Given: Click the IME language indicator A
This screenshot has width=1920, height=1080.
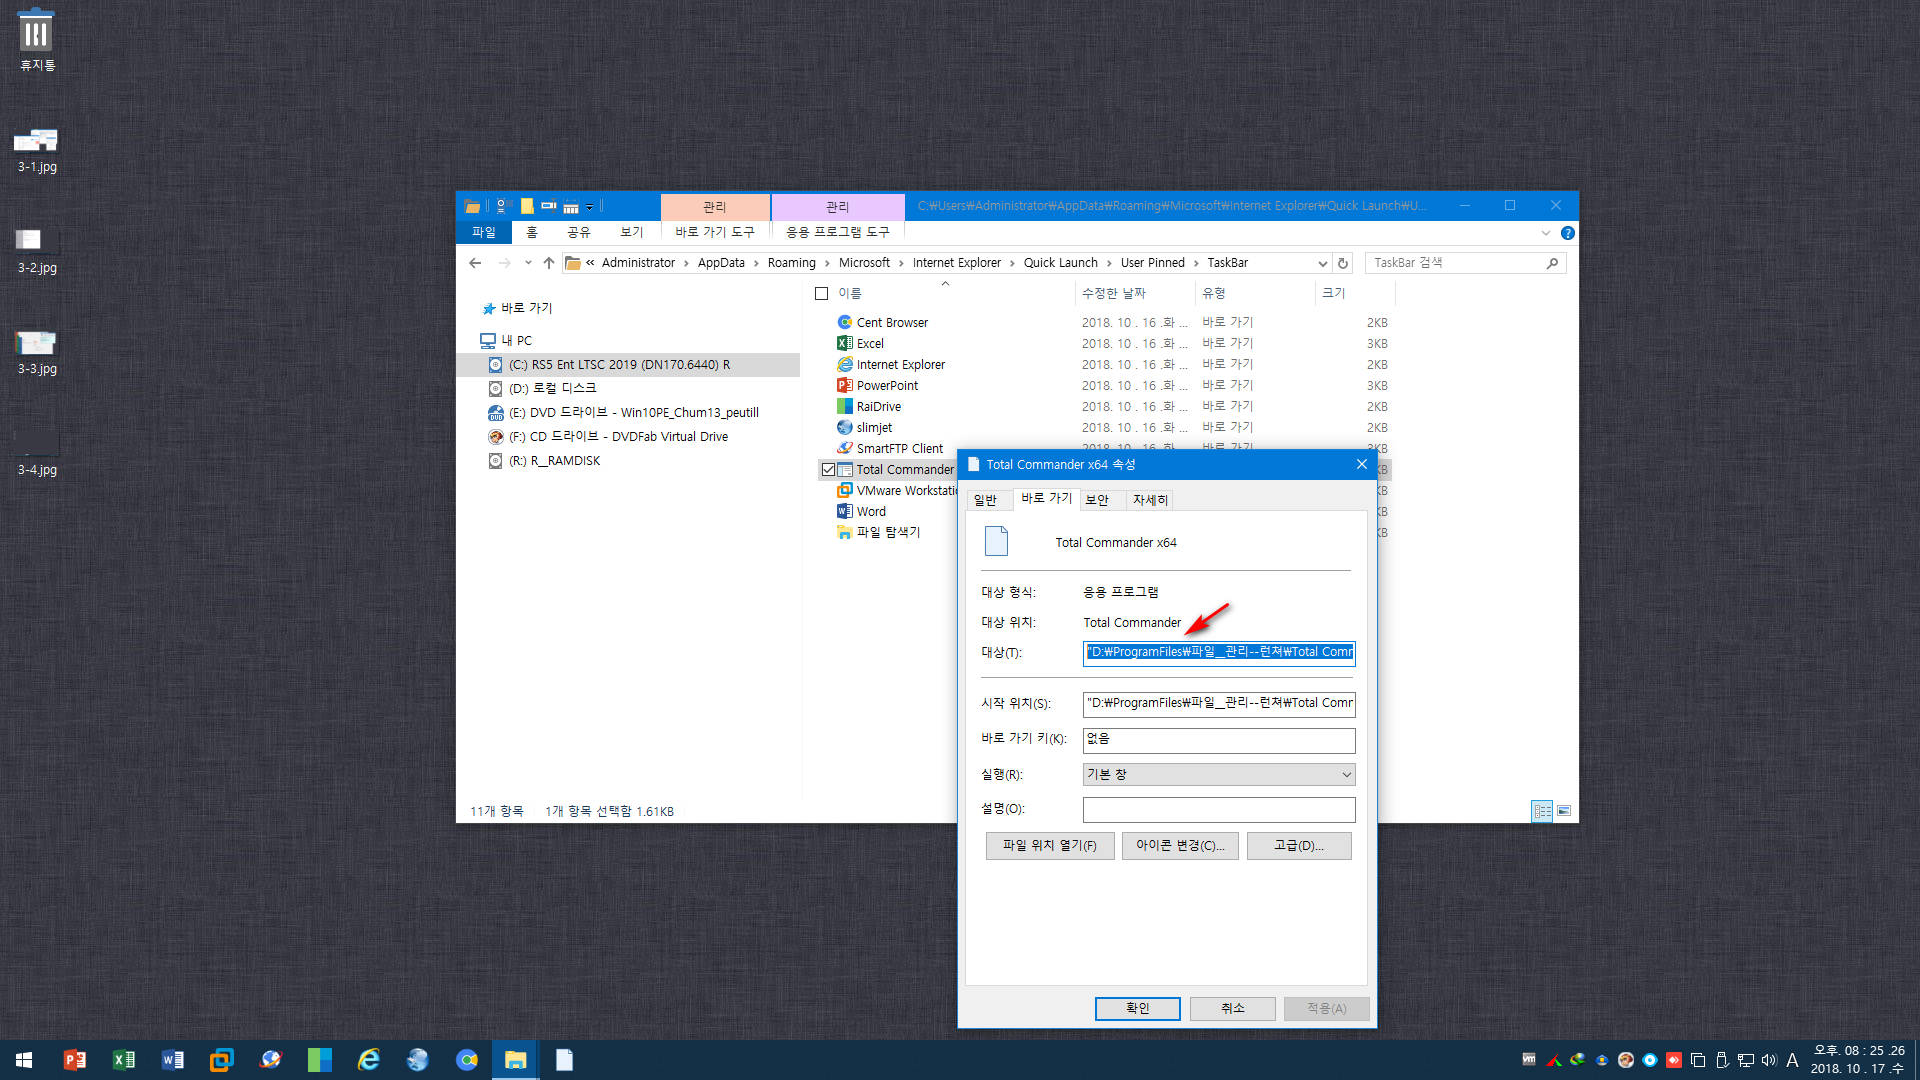Looking at the screenshot, I should click(1792, 1060).
